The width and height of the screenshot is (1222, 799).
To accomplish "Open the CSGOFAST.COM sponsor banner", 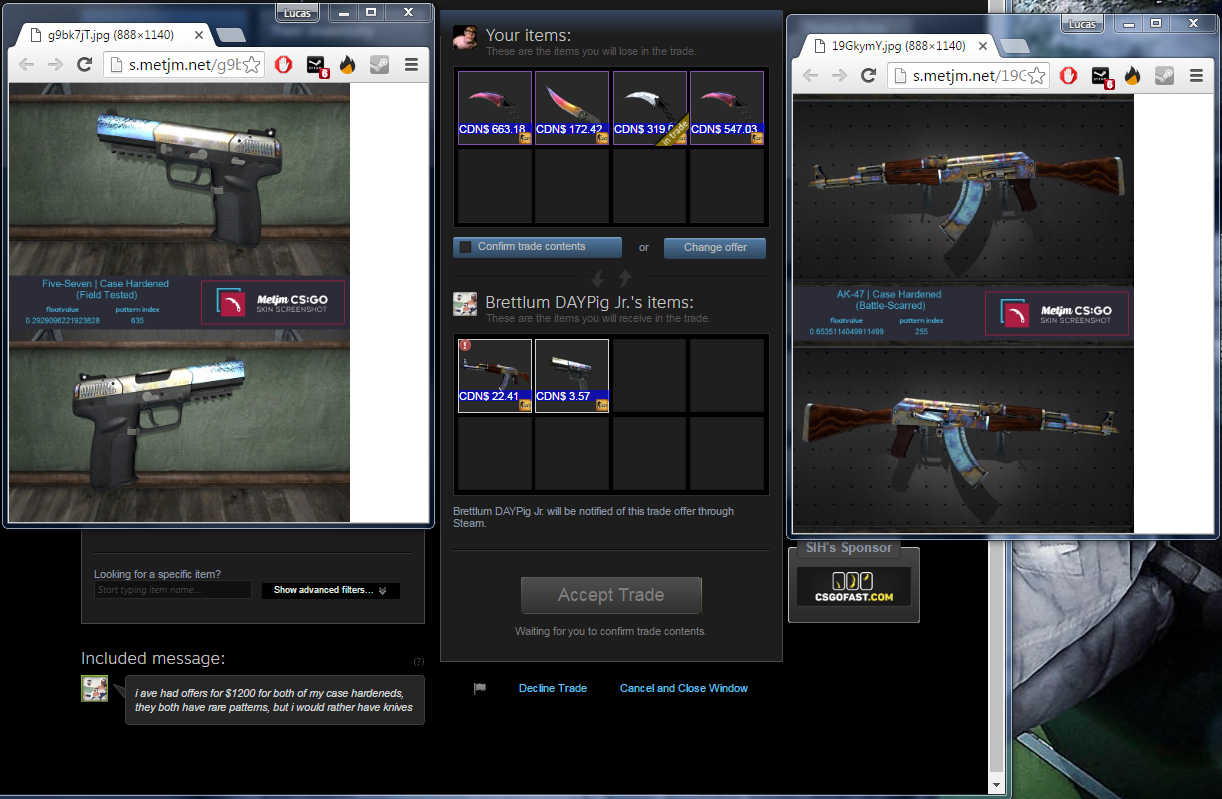I will (854, 586).
